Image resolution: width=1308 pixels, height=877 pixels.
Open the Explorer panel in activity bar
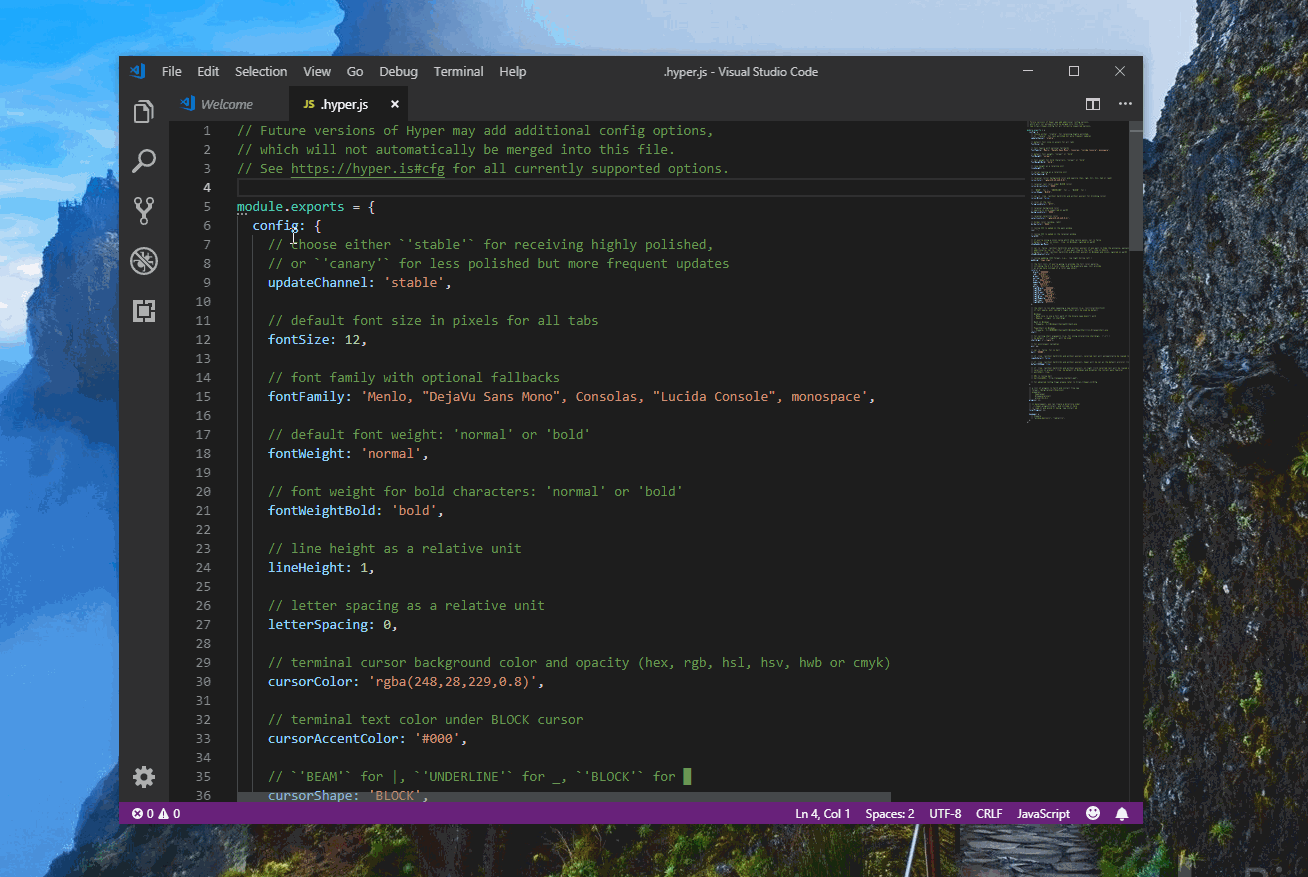pos(144,111)
